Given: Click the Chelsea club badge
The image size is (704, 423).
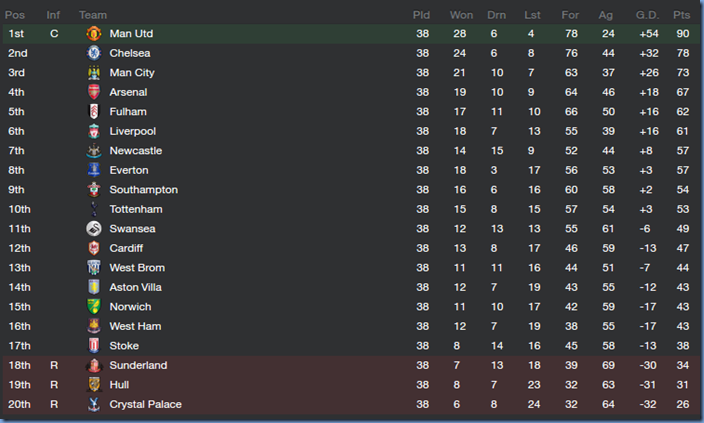Looking at the screenshot, I should (x=94, y=53).
